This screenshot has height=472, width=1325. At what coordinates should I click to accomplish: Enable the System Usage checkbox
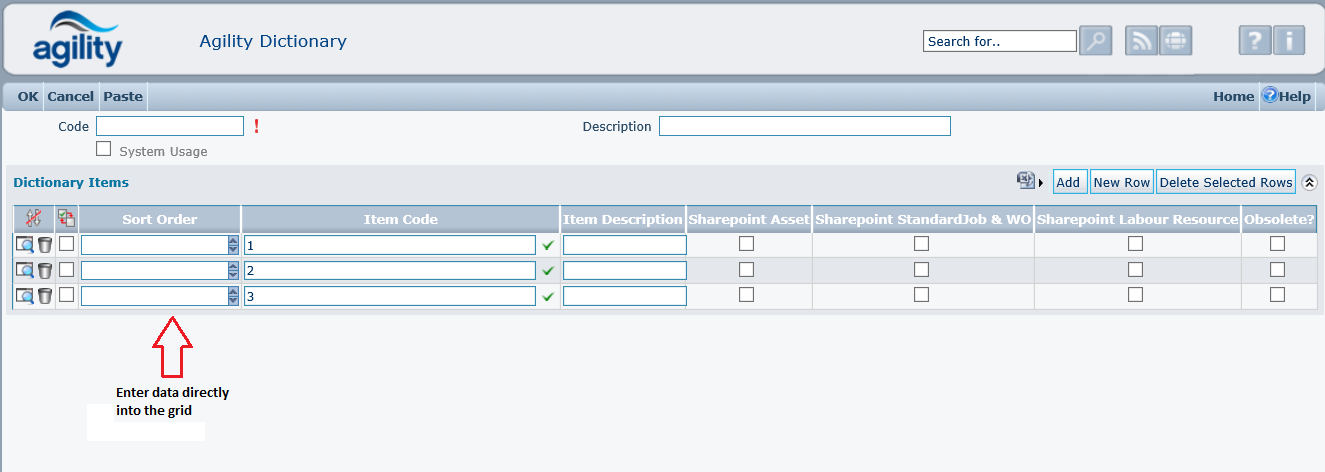click(x=103, y=149)
